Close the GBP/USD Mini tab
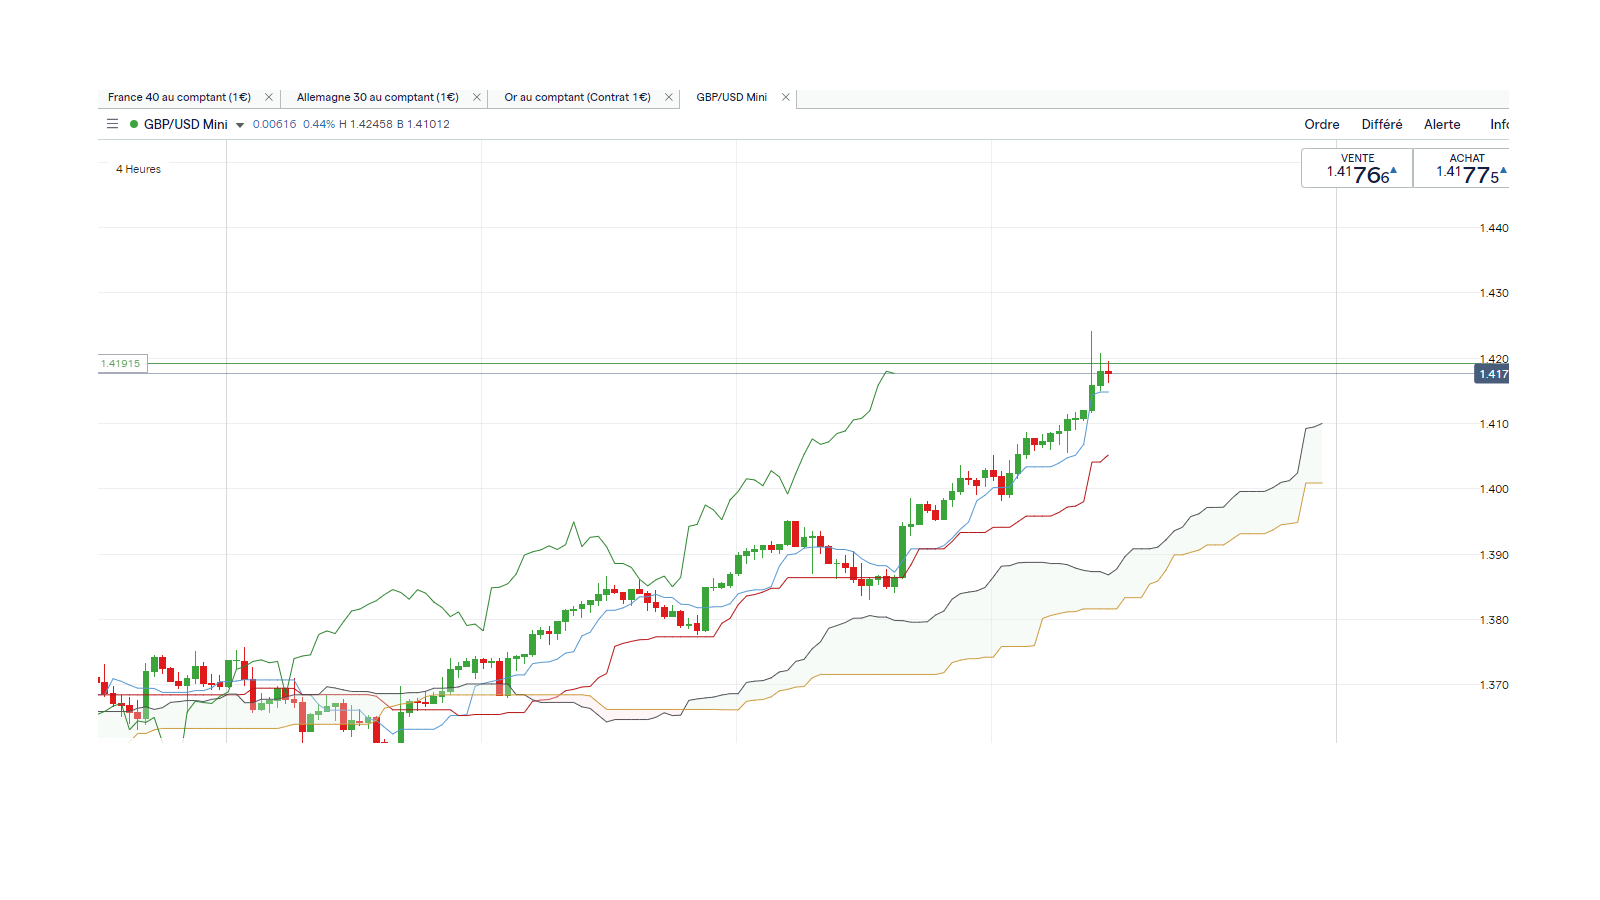Viewport: 1600px width, 900px height. 785,97
